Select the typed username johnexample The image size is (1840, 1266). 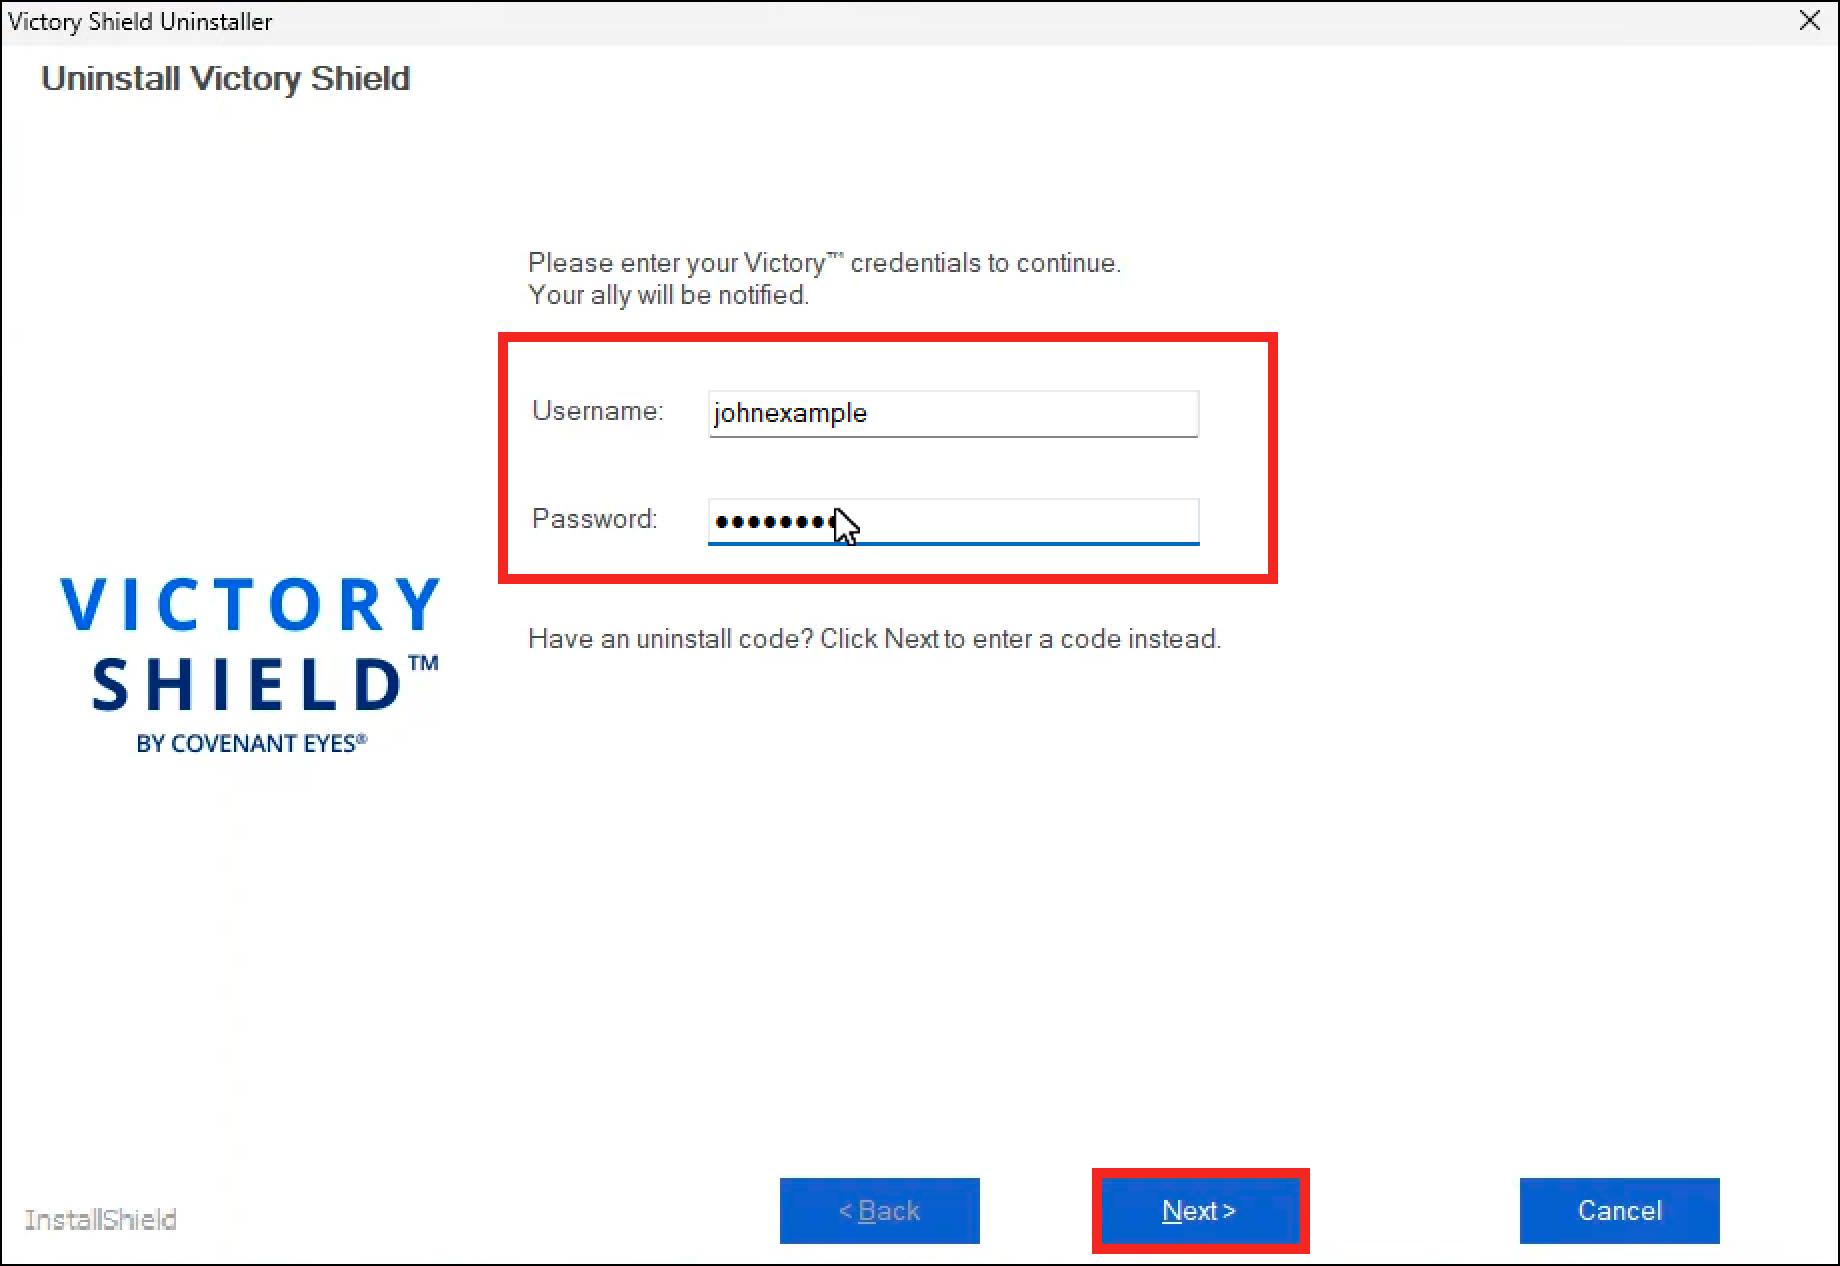(x=790, y=413)
